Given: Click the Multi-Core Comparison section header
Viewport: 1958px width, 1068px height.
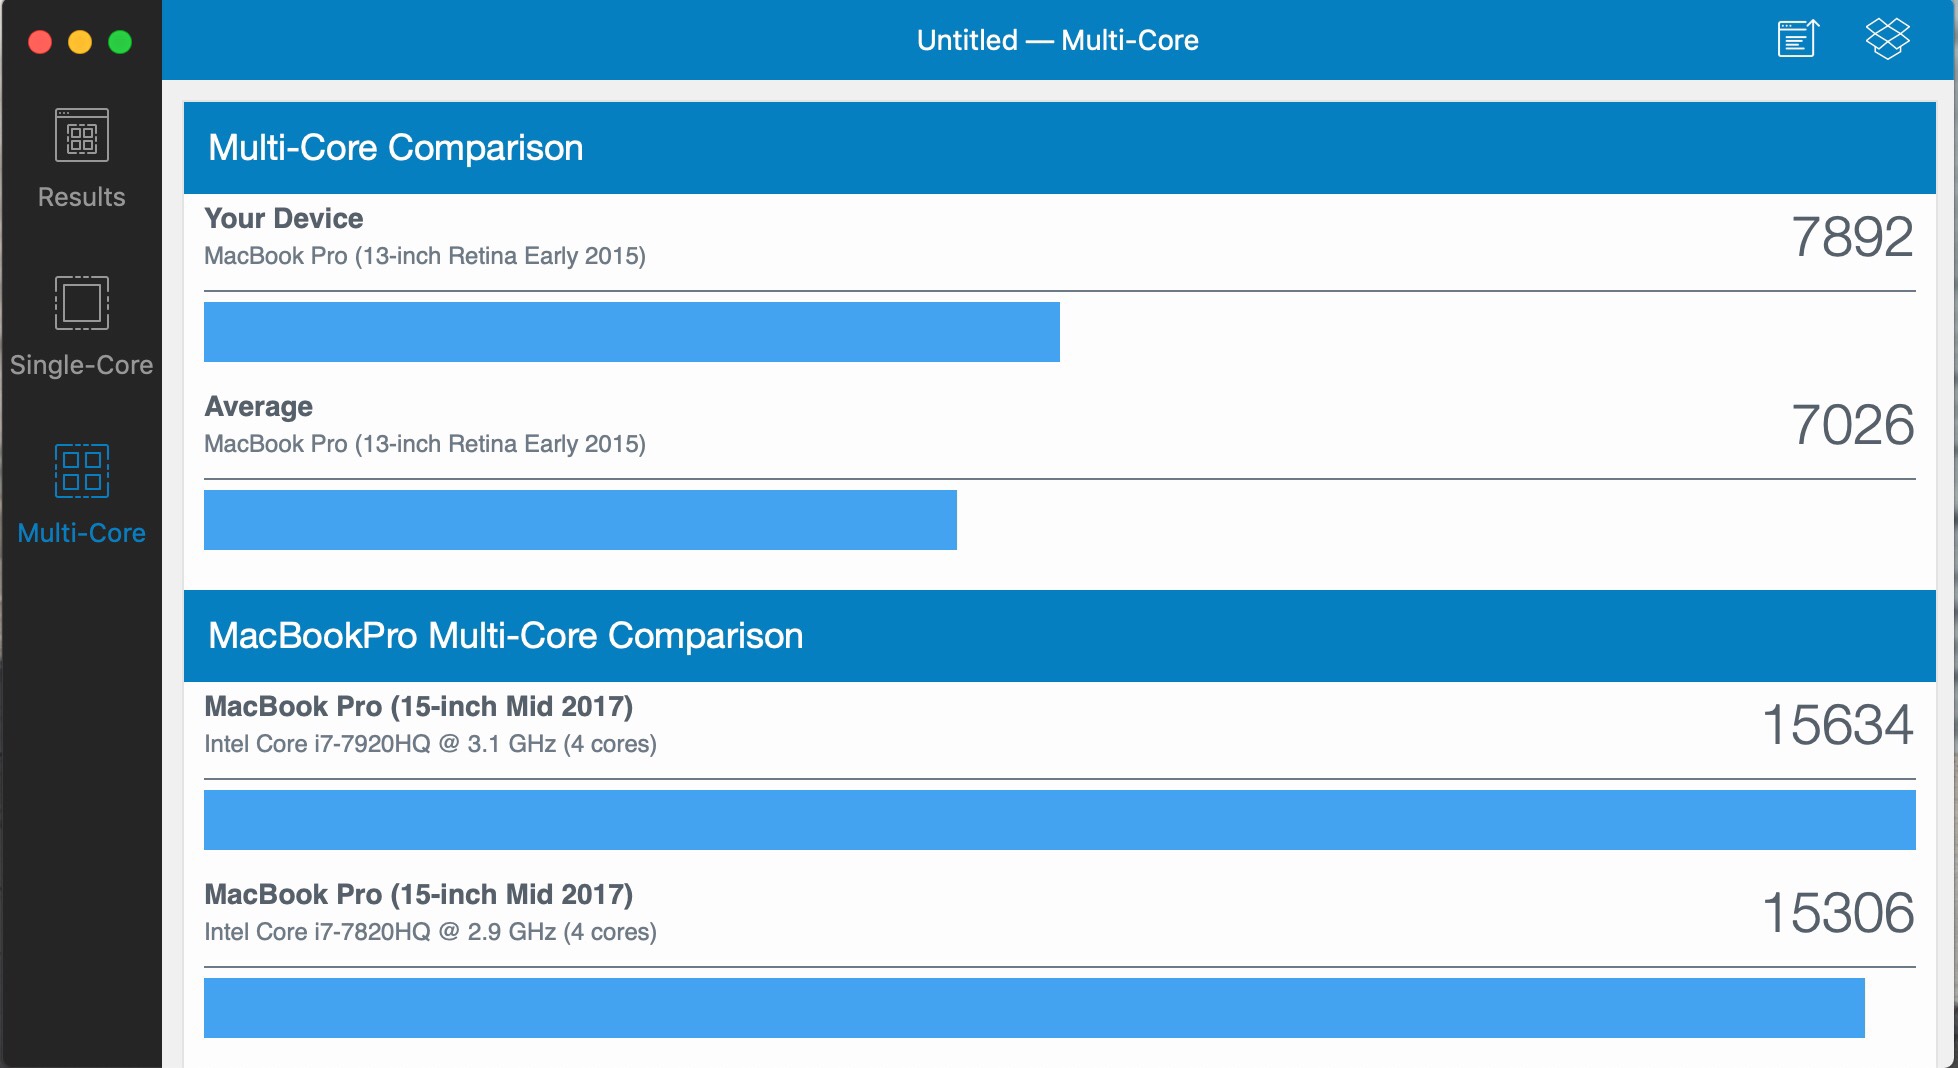Looking at the screenshot, I should pyautogui.click(x=395, y=148).
